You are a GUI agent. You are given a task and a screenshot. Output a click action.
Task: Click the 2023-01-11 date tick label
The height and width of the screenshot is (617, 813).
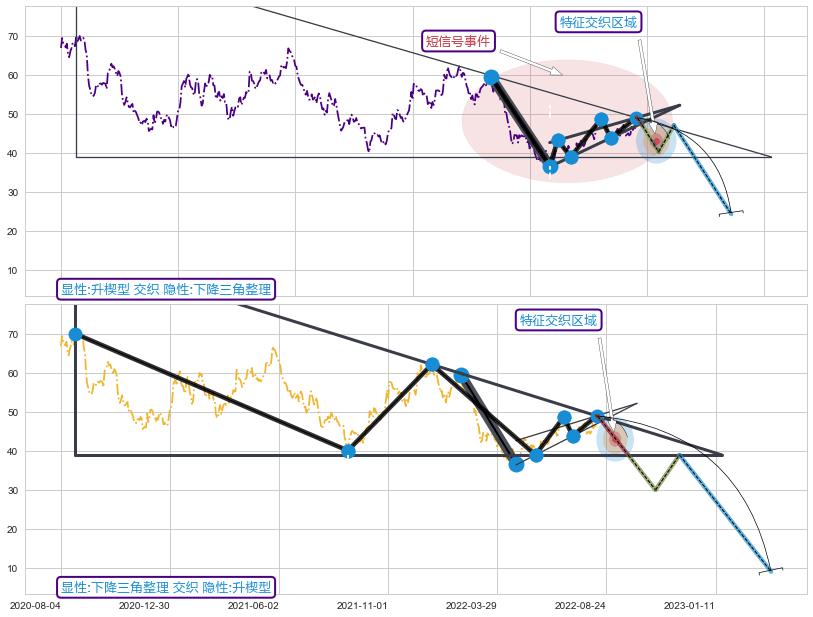[689, 605]
